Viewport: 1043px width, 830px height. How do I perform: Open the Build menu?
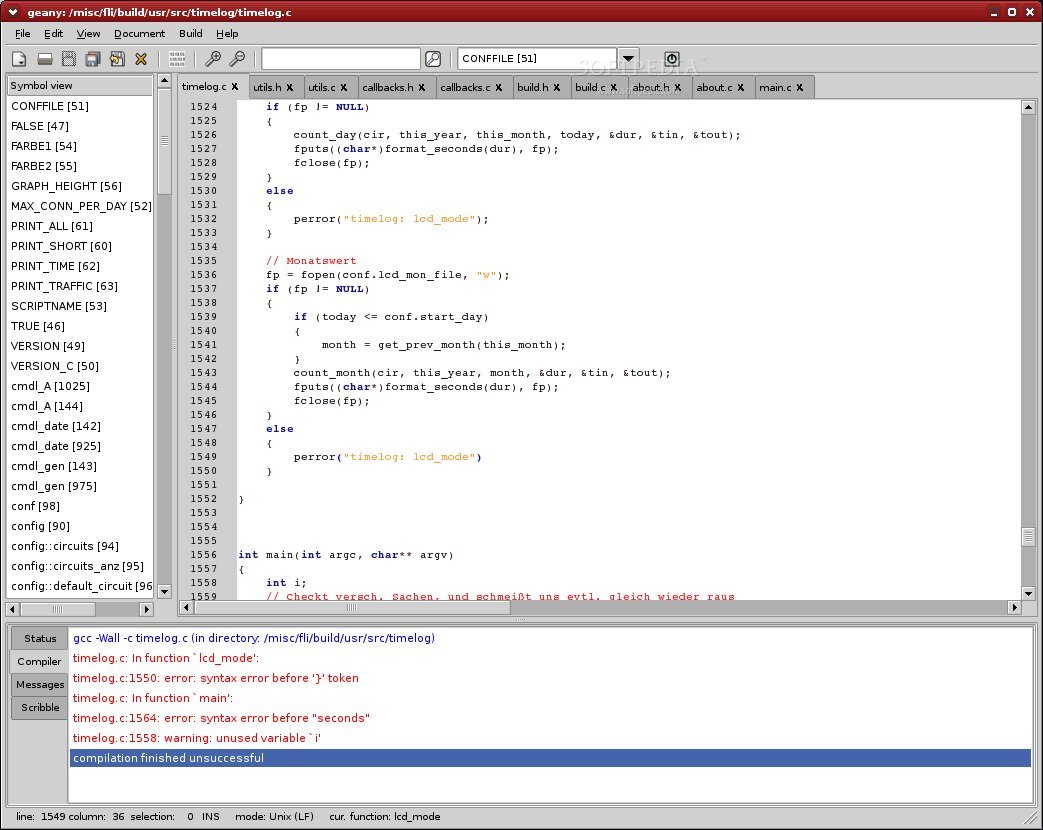pos(190,33)
